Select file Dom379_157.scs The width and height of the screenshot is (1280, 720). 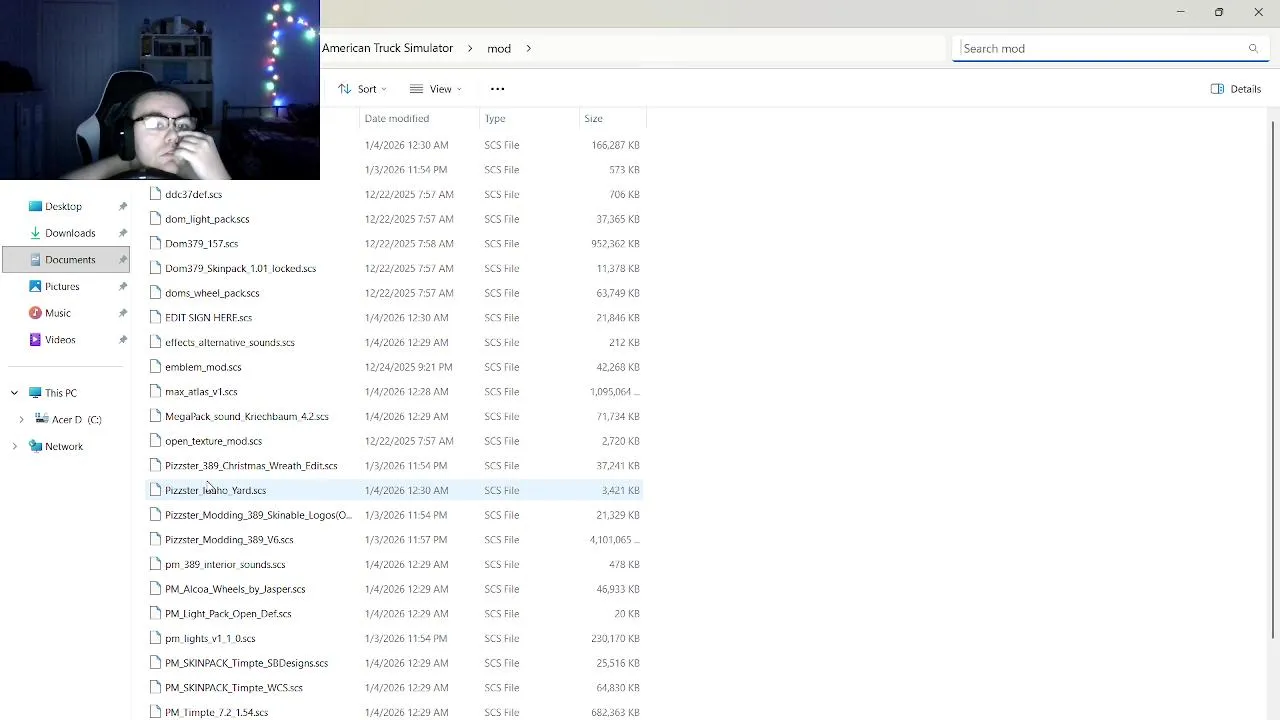[201, 244]
